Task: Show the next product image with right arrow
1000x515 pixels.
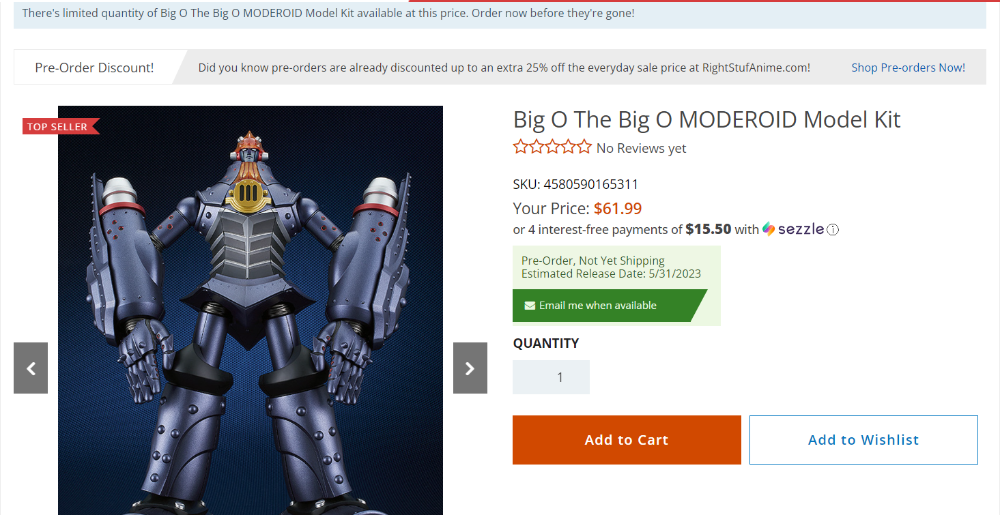Action: click(470, 368)
